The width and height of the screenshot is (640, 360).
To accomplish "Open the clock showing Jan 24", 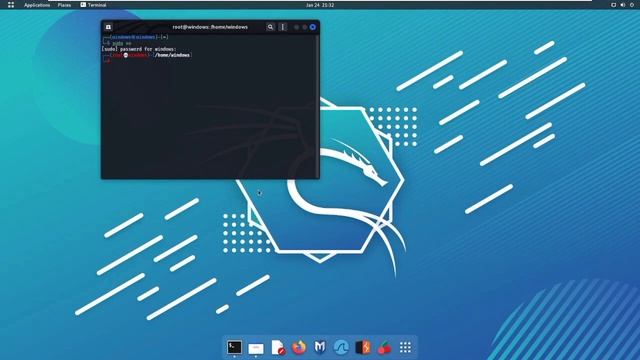I will (320, 5).
